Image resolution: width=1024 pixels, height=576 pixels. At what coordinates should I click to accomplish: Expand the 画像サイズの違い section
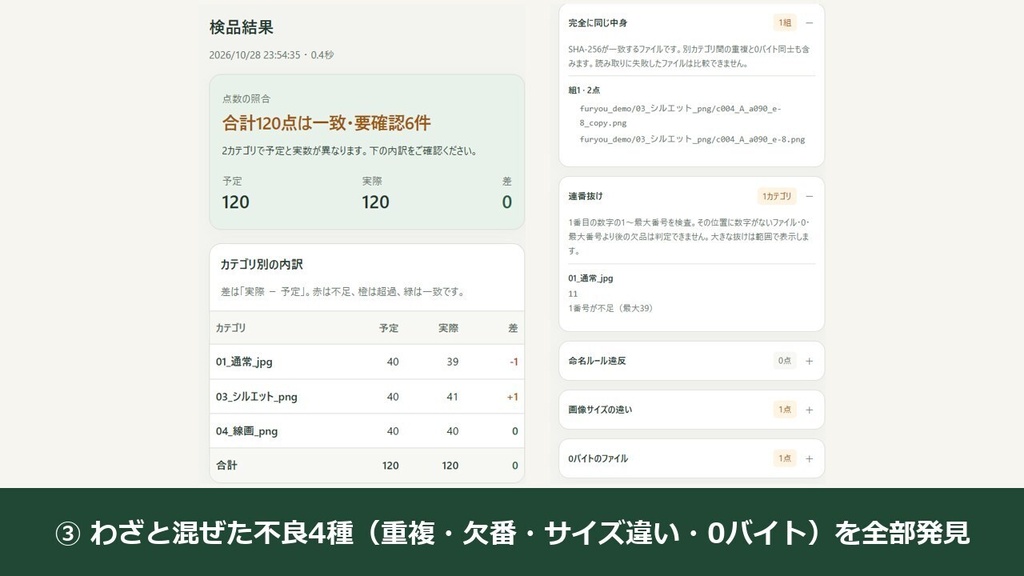809,410
